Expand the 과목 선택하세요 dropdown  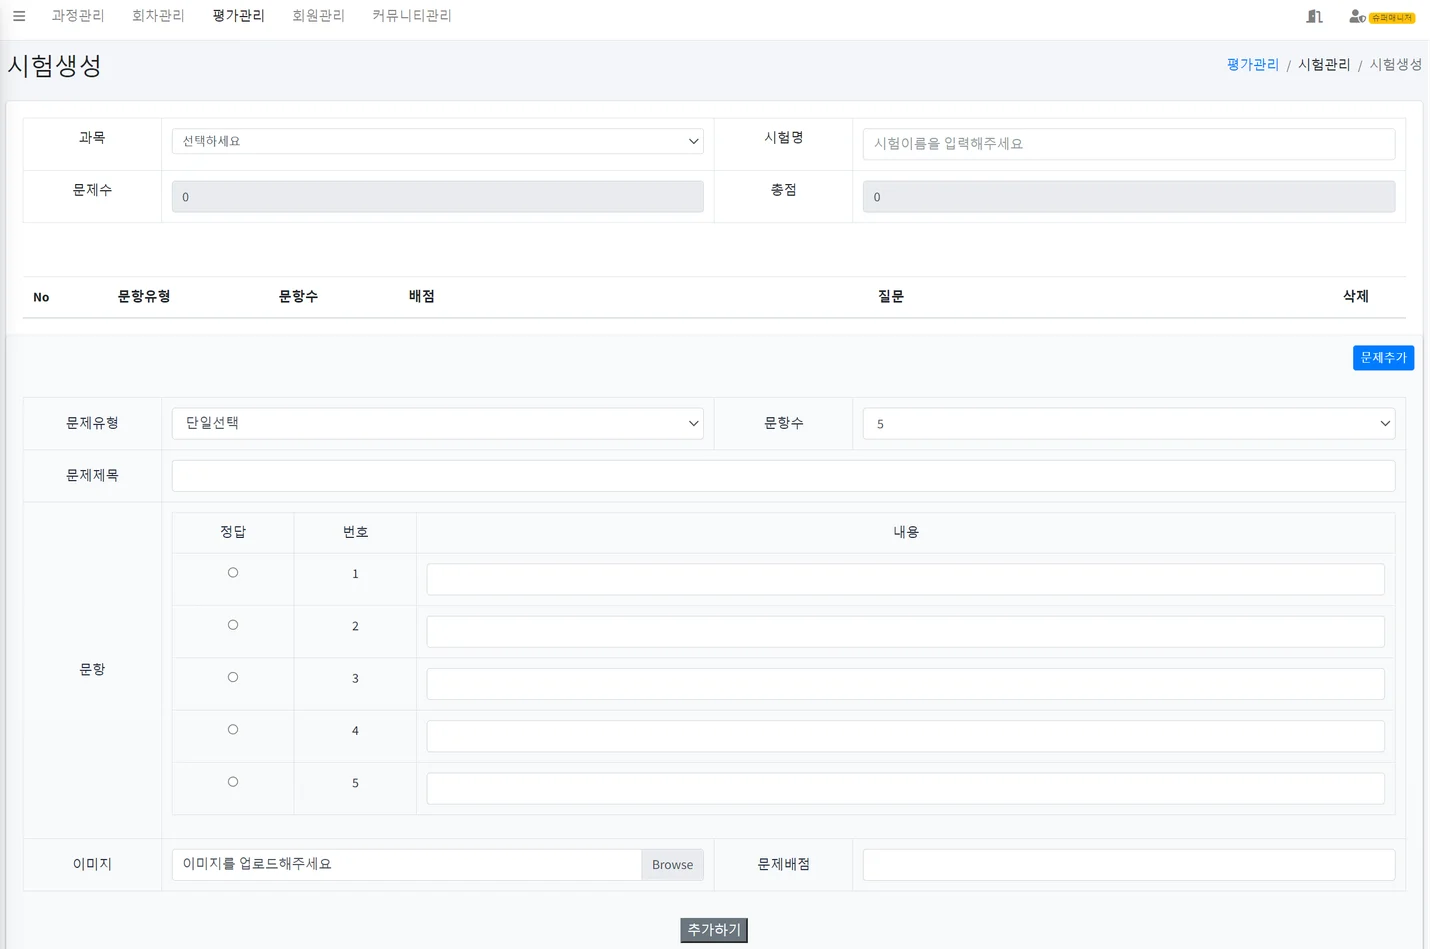click(438, 141)
